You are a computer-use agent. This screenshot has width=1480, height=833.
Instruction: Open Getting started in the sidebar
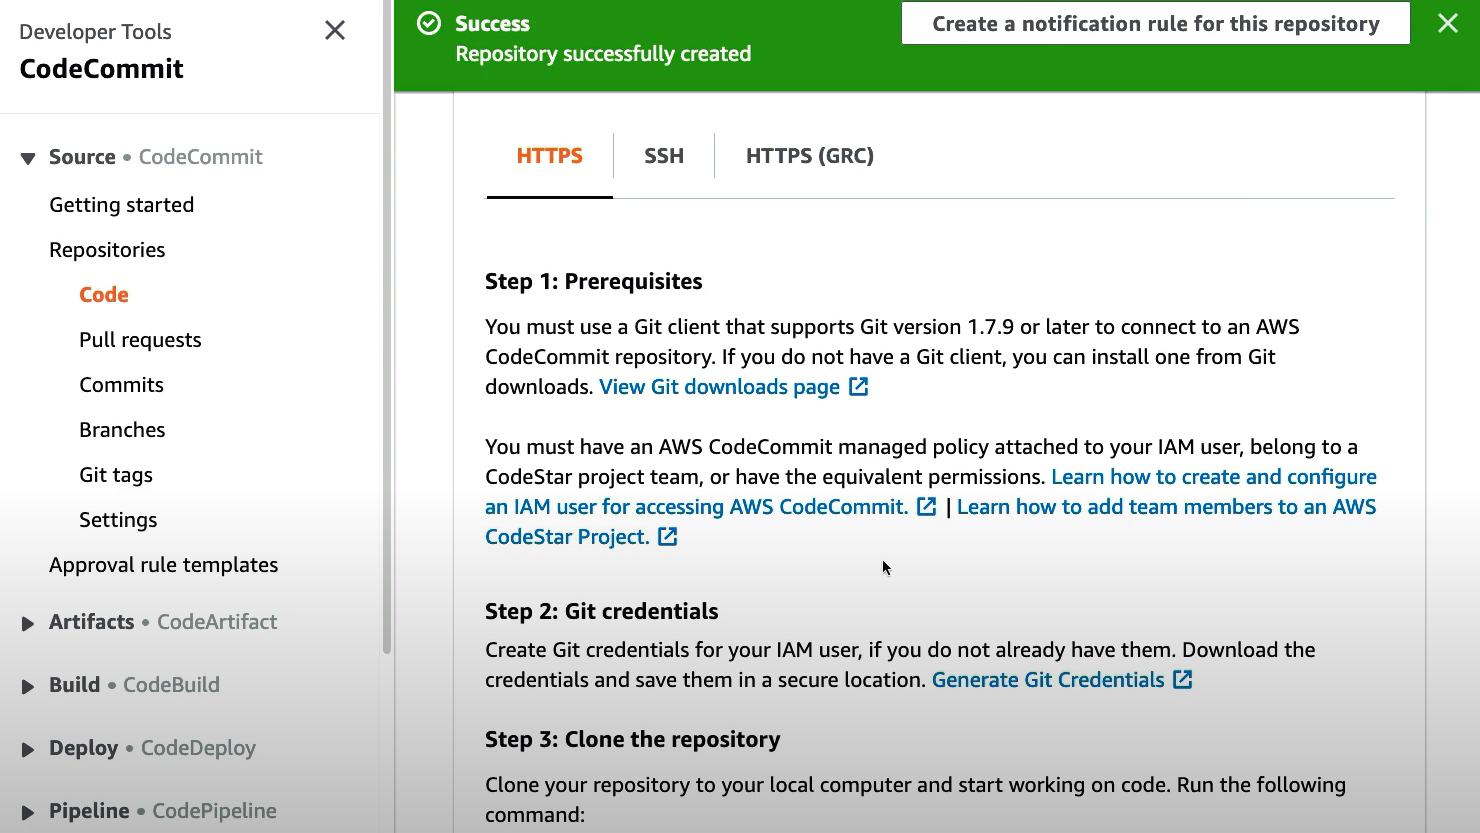tap(121, 204)
